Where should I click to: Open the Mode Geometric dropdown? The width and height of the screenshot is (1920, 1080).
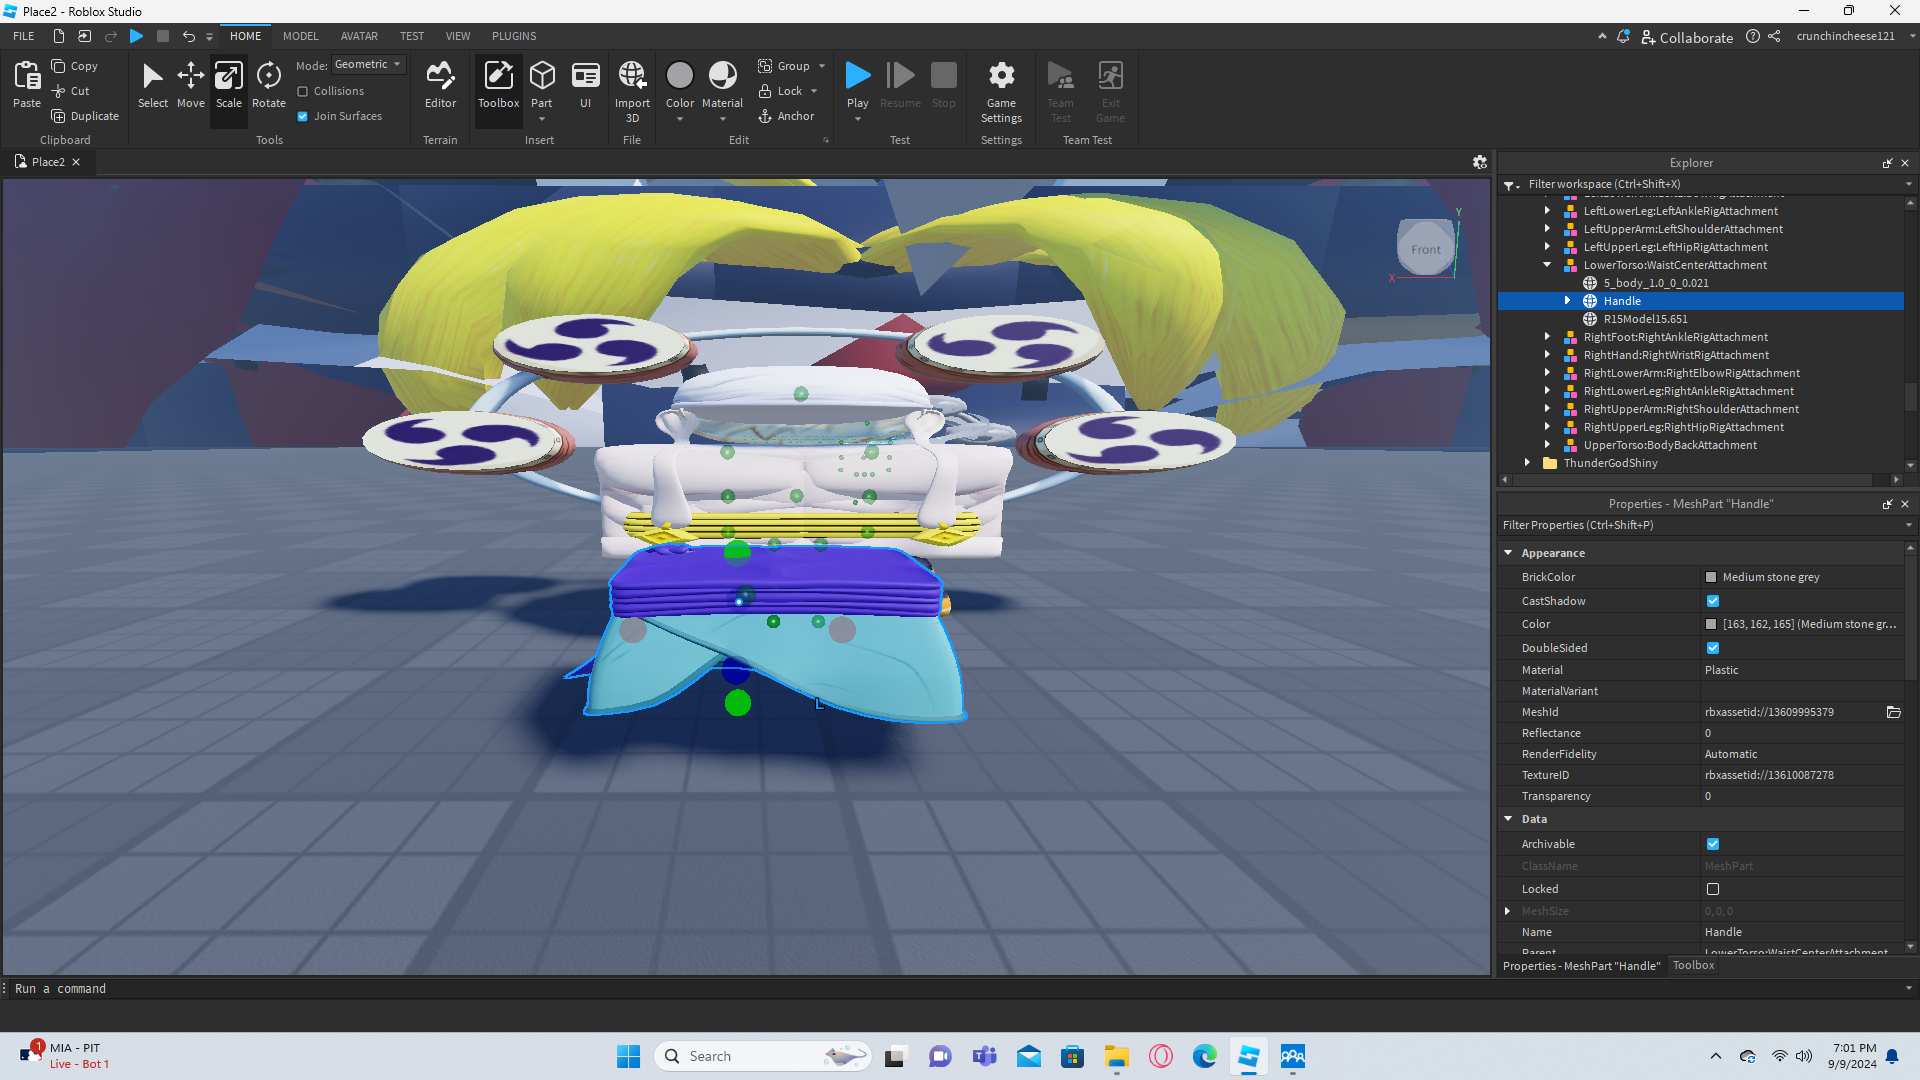coord(367,64)
